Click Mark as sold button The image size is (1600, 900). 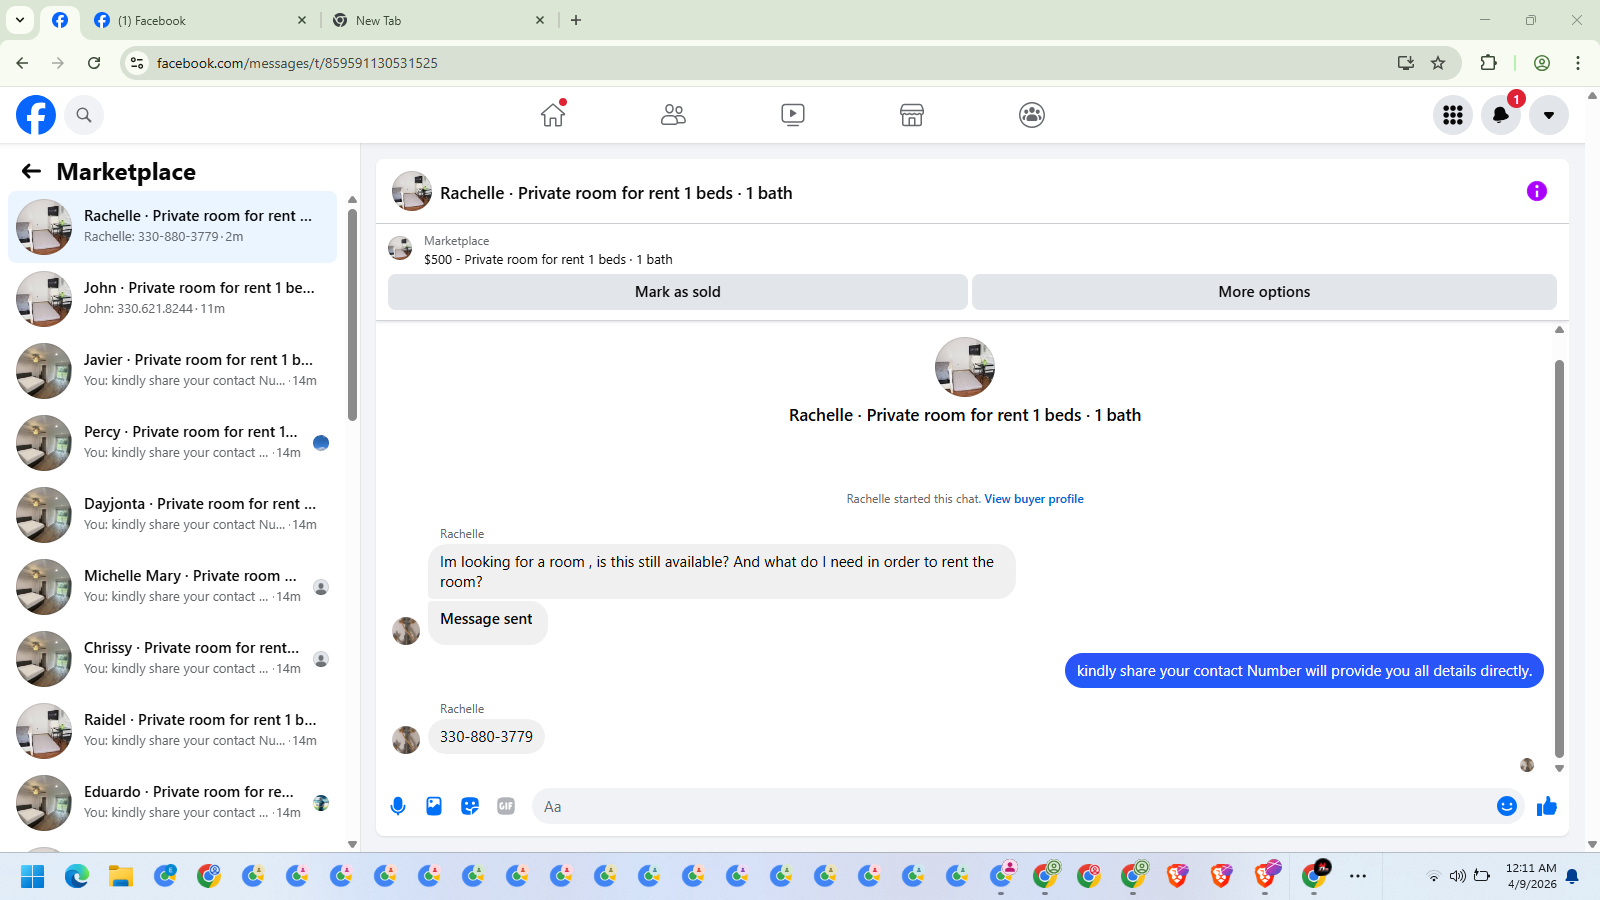point(678,292)
